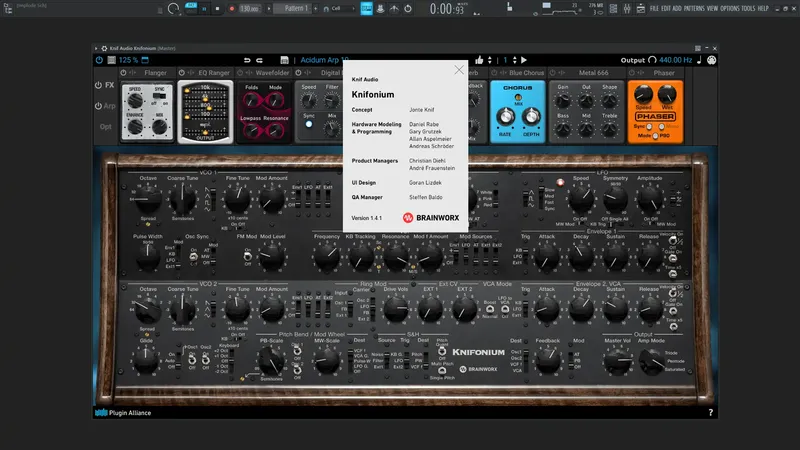
Task: Open the palette icon at toolbar right end
Action: (711, 60)
